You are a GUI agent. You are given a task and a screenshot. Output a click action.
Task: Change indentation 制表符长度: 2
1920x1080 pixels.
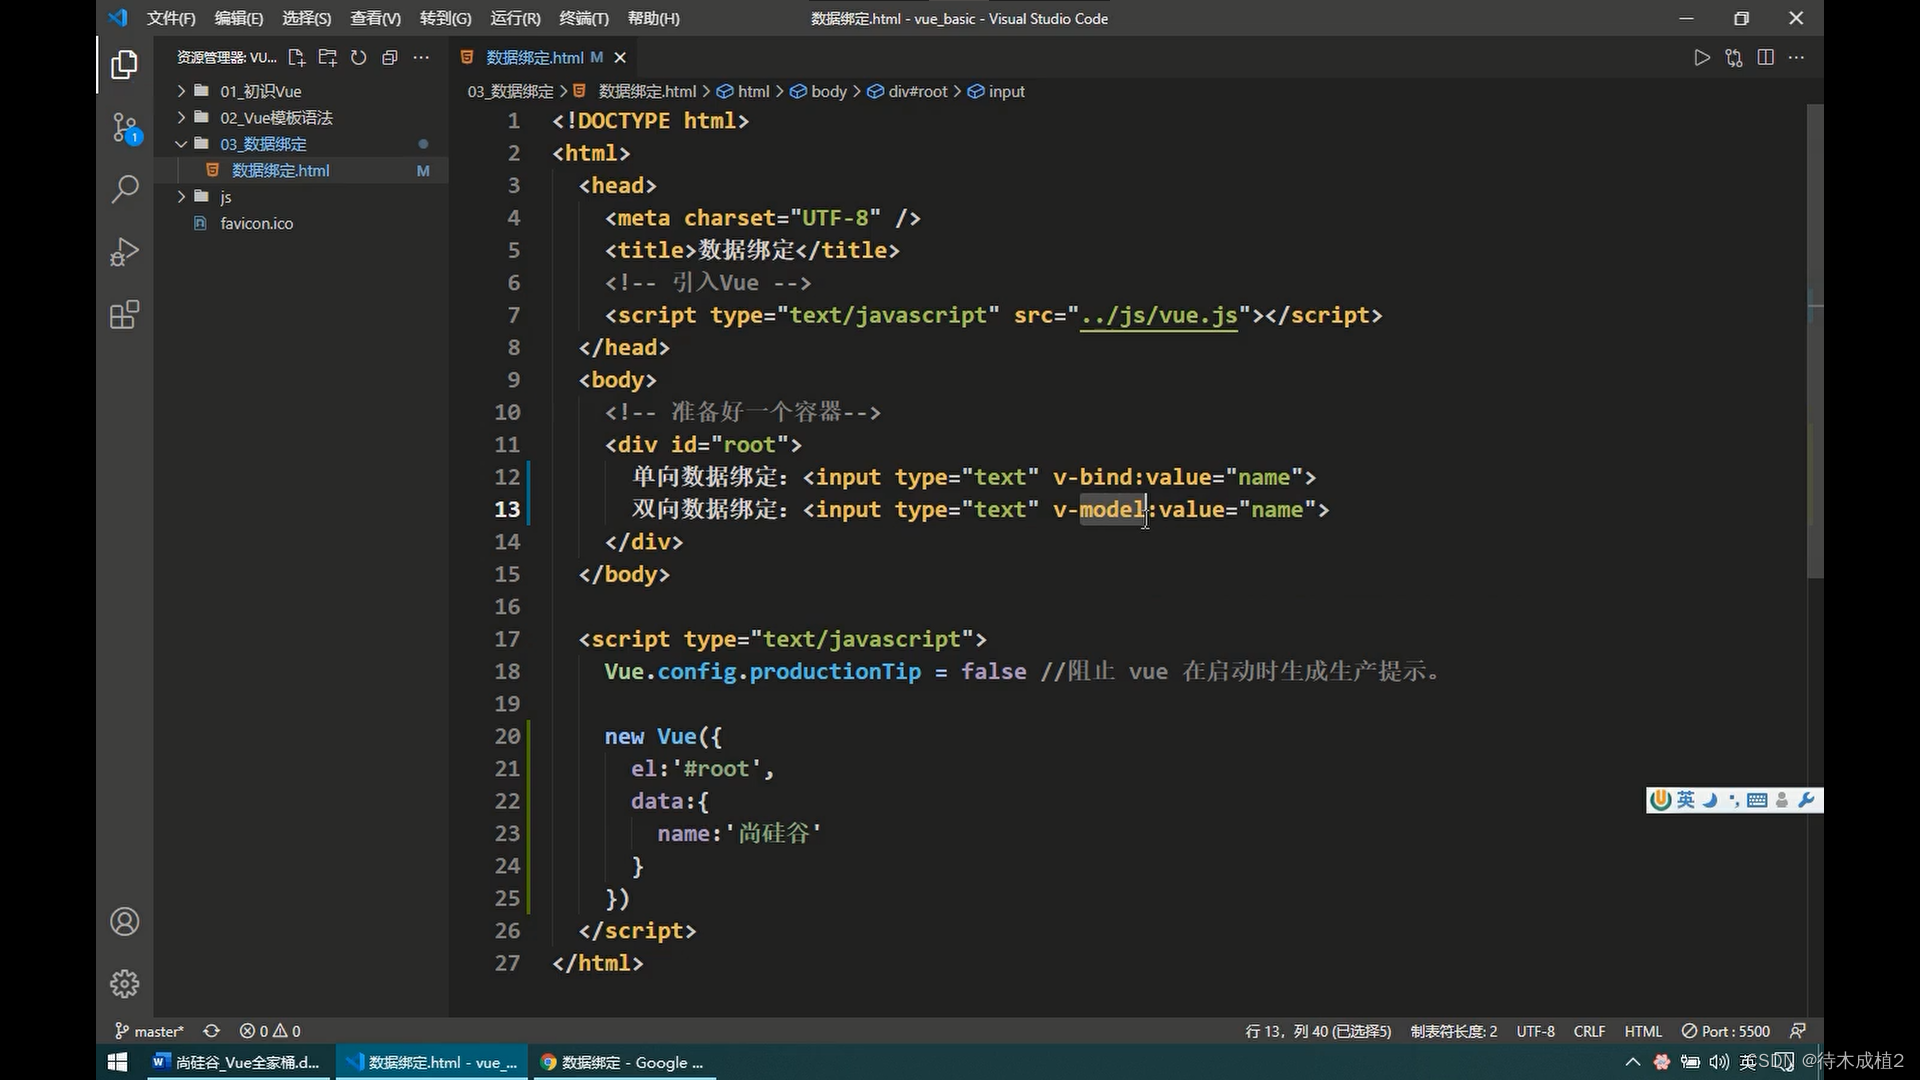[x=1454, y=1031]
